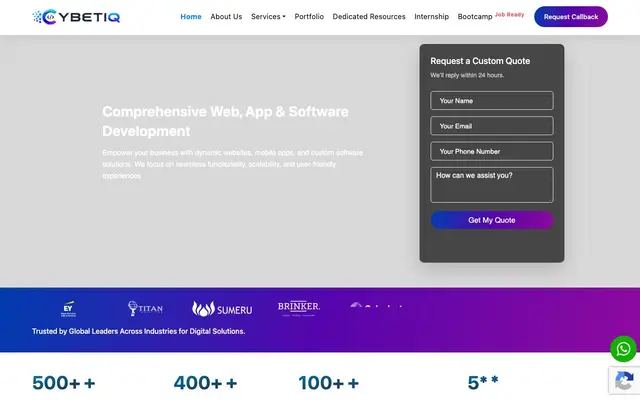Click the Trusted by Global Leaders text

(x=138, y=331)
